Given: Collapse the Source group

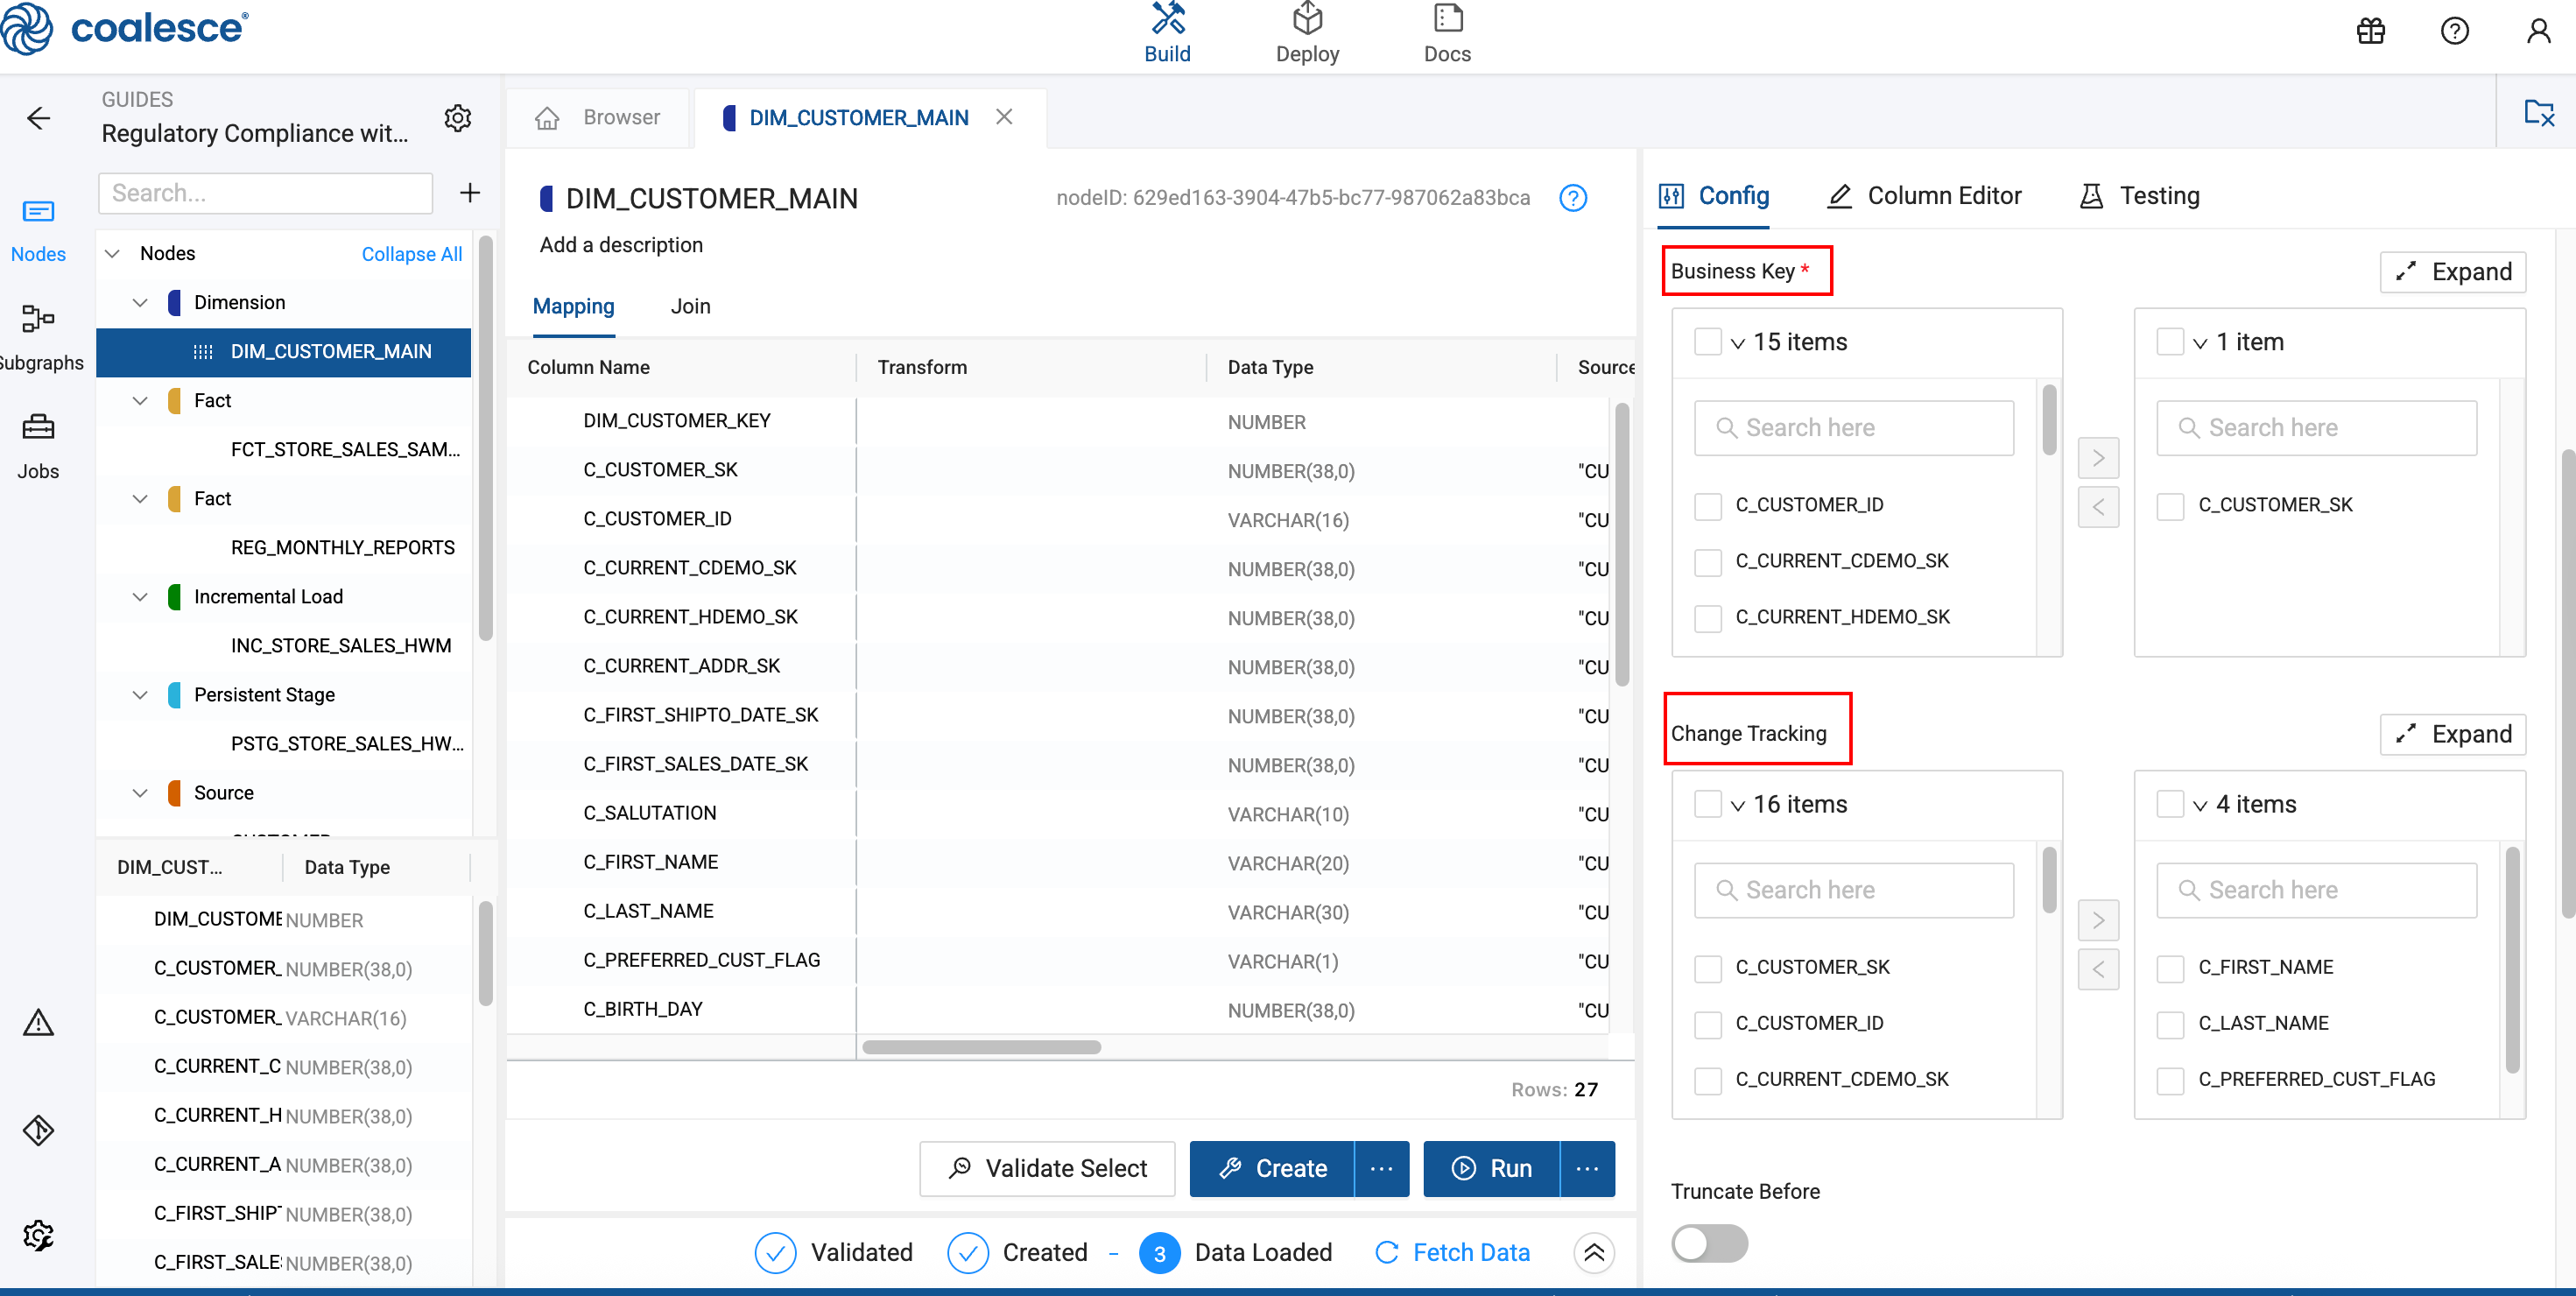Looking at the screenshot, I should point(140,792).
